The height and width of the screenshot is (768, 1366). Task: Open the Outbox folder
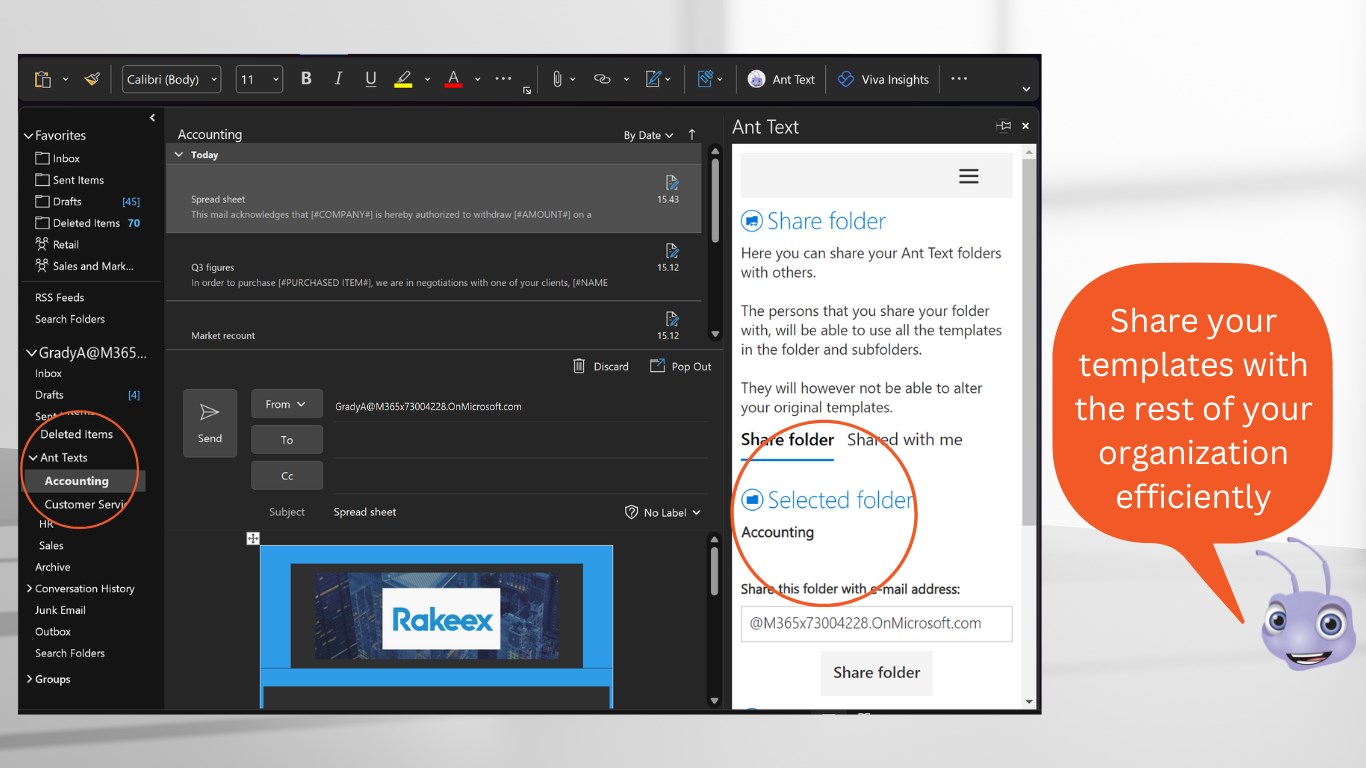[53, 632]
